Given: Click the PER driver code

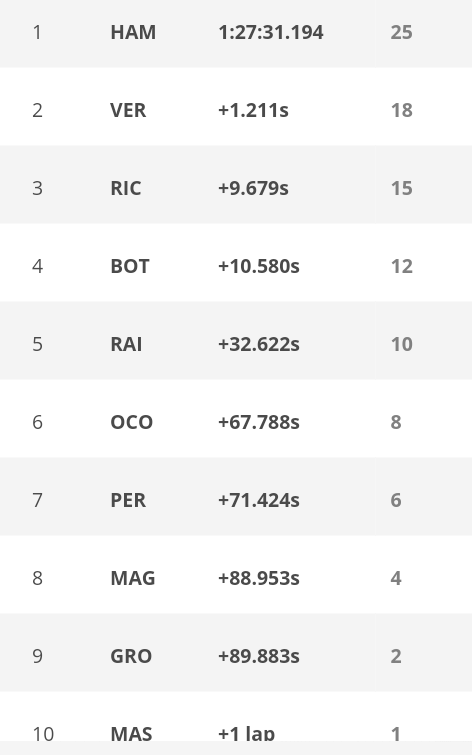Looking at the screenshot, I should coord(128,500).
